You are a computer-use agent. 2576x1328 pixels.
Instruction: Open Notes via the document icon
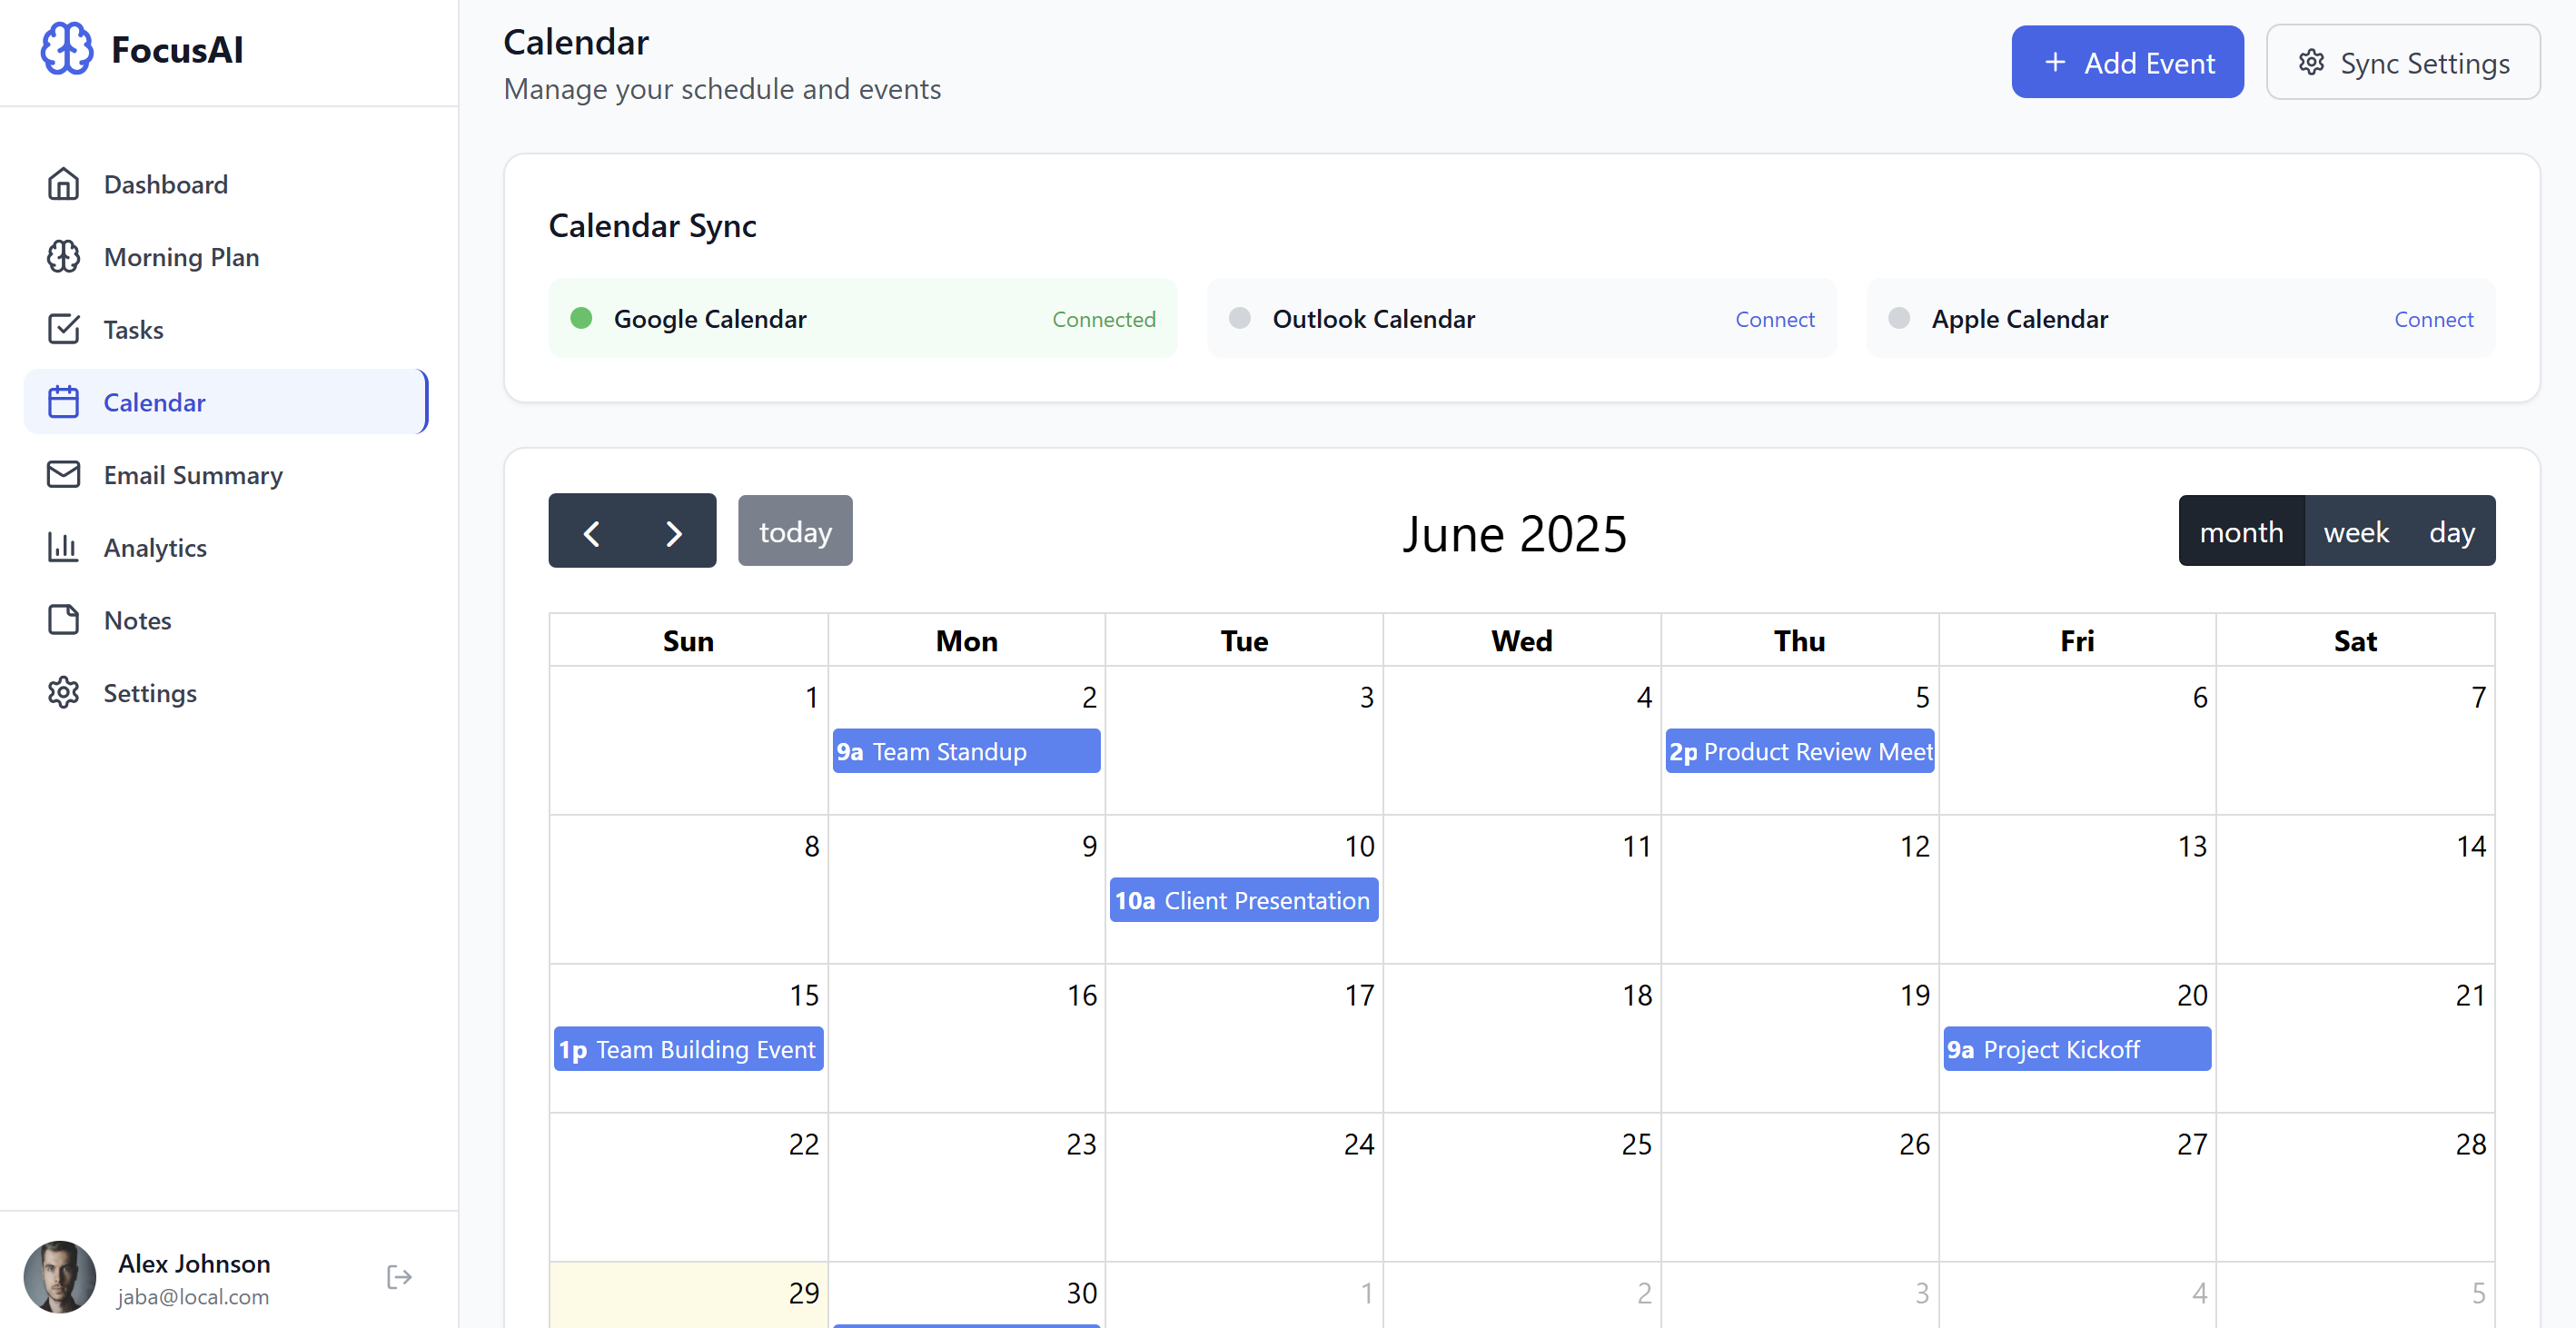[x=64, y=620]
